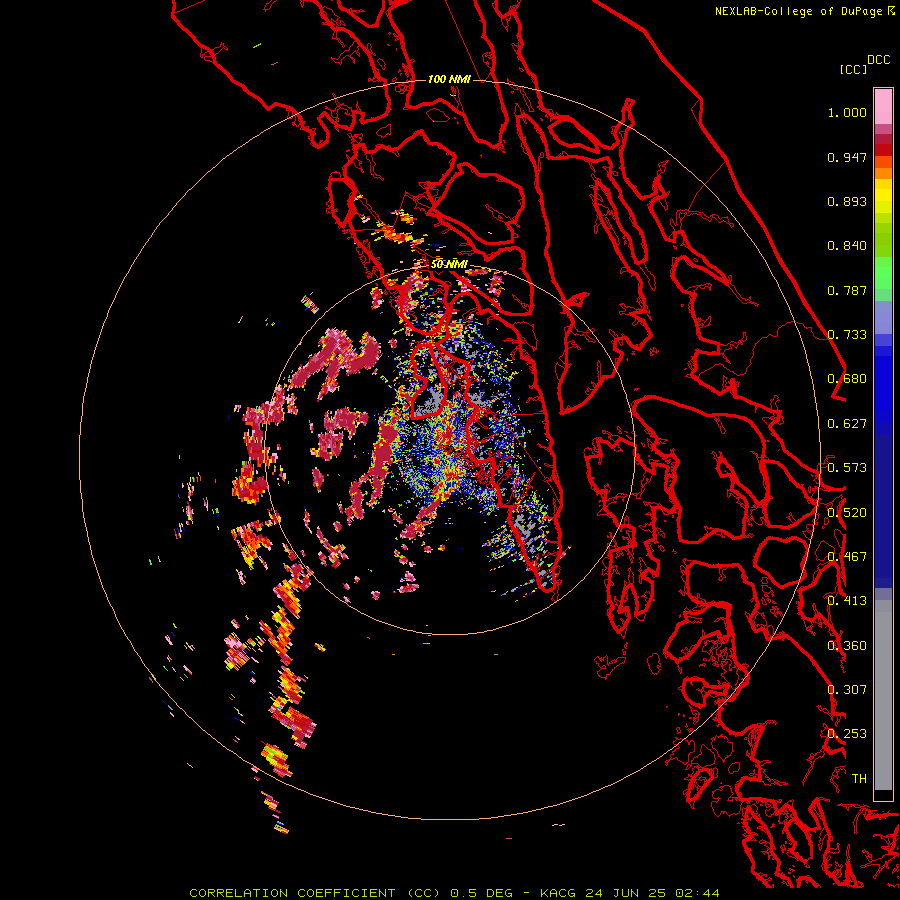Pick the light periwinkle segment of the color bar
This screenshot has height=900, width=900.
883,317
